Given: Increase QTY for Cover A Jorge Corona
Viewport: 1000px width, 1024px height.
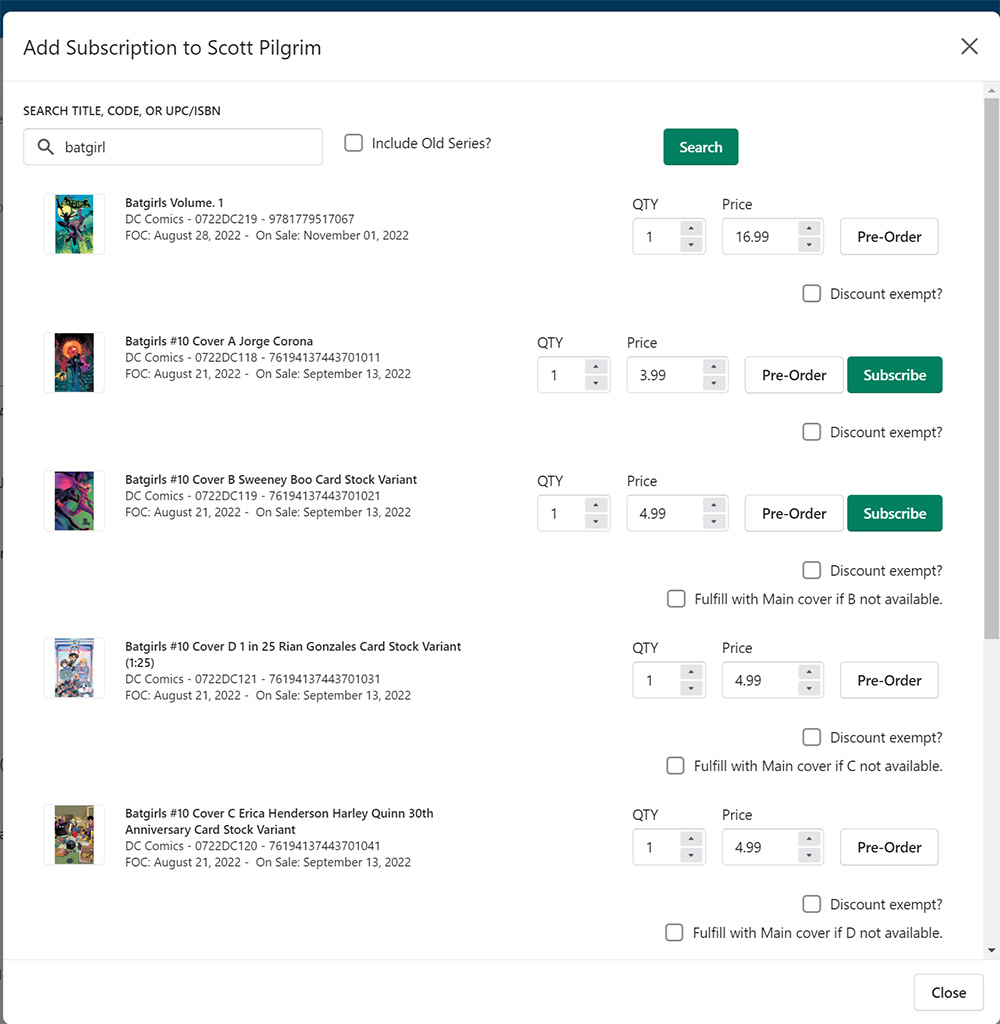Looking at the screenshot, I should click(x=596, y=366).
